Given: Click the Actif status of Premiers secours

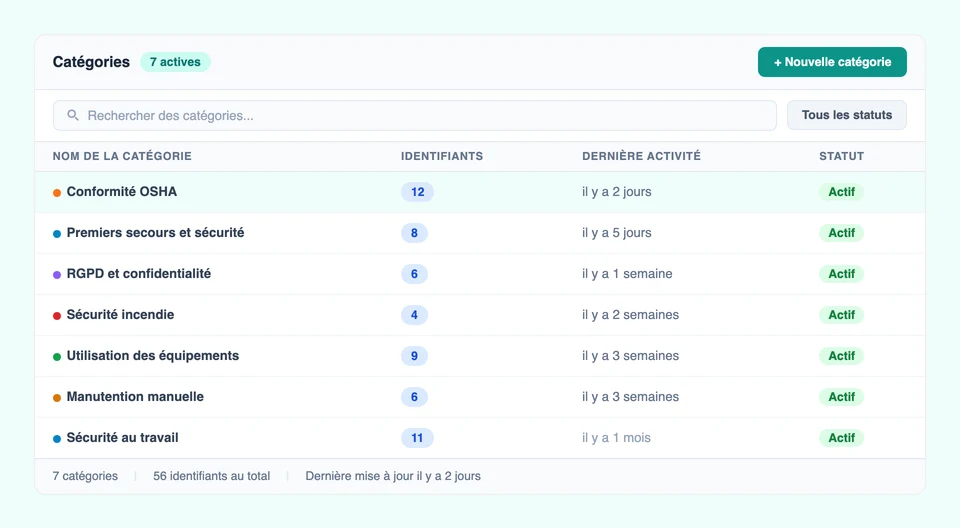Looking at the screenshot, I should point(841,233).
